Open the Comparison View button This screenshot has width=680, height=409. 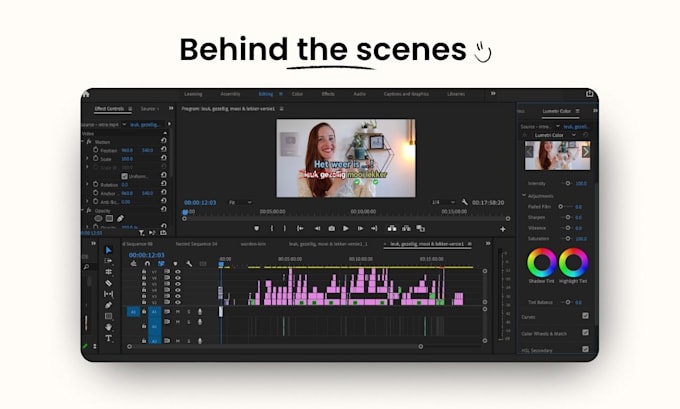tap(421, 228)
